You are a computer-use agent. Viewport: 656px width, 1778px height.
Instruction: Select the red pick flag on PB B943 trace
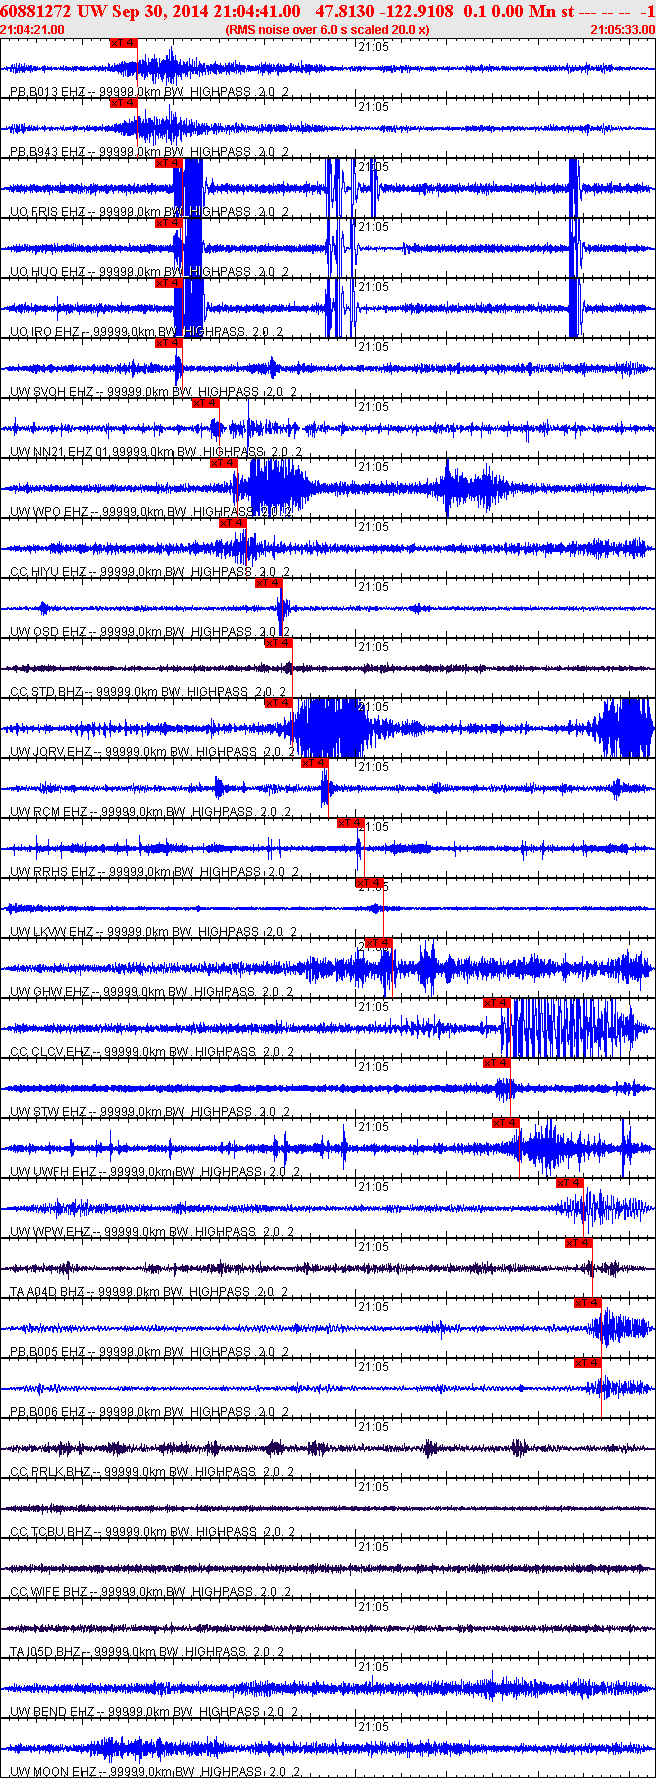click(x=123, y=103)
